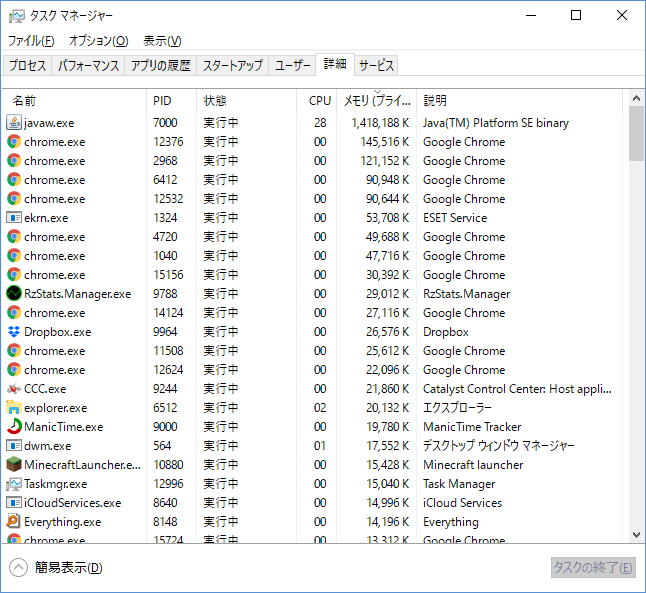Click the Dropbox.exe icon
This screenshot has height=593, width=646.
click(x=14, y=332)
